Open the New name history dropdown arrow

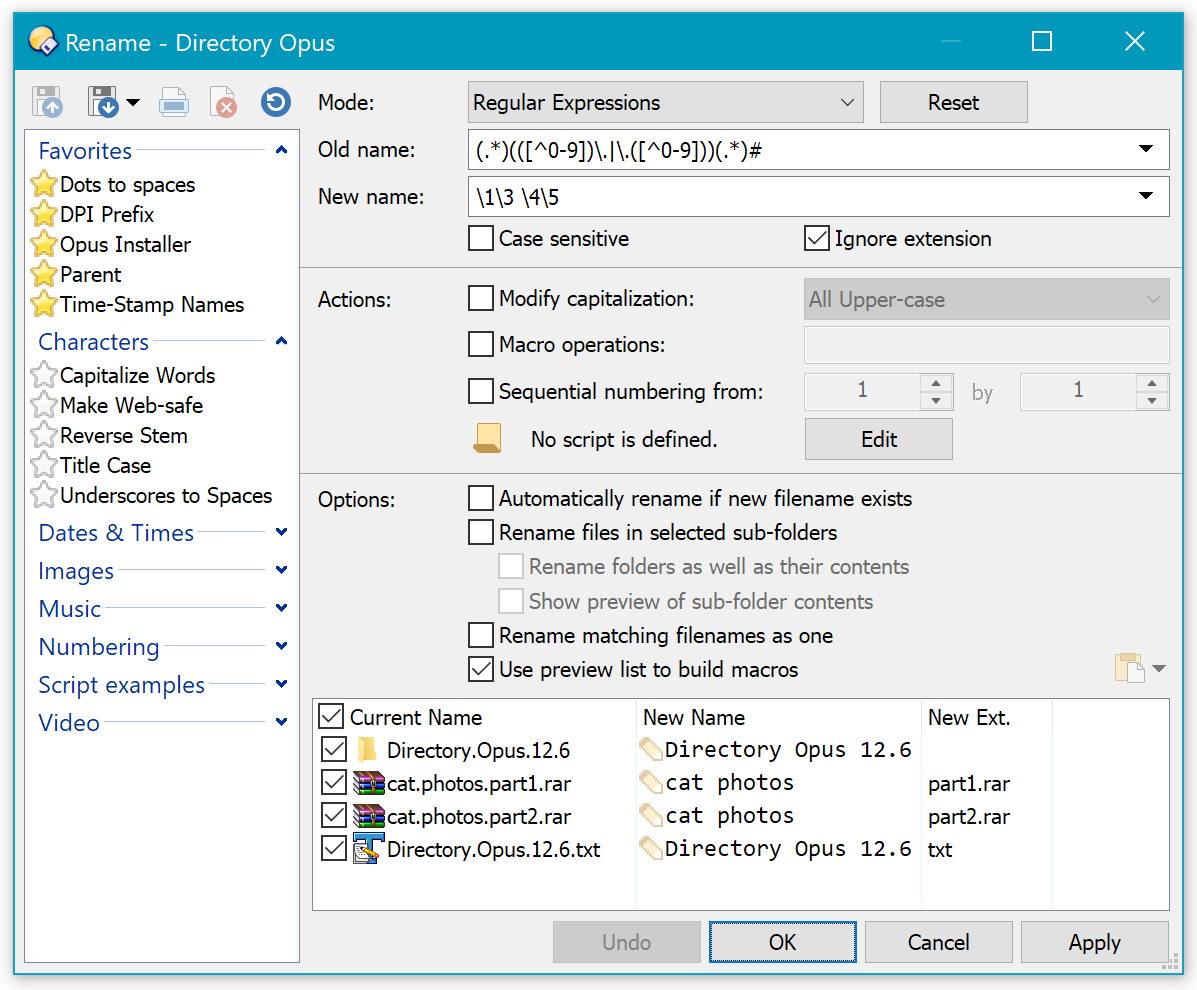[x=1145, y=196]
